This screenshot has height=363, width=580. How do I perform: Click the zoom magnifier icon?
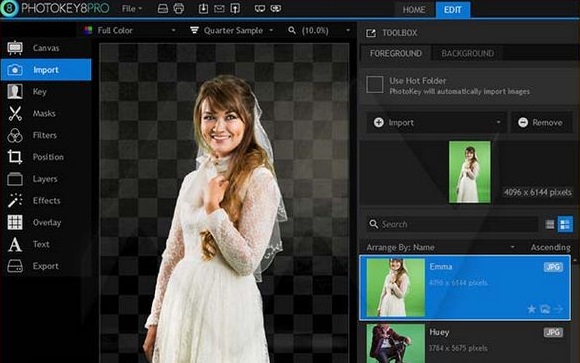292,30
